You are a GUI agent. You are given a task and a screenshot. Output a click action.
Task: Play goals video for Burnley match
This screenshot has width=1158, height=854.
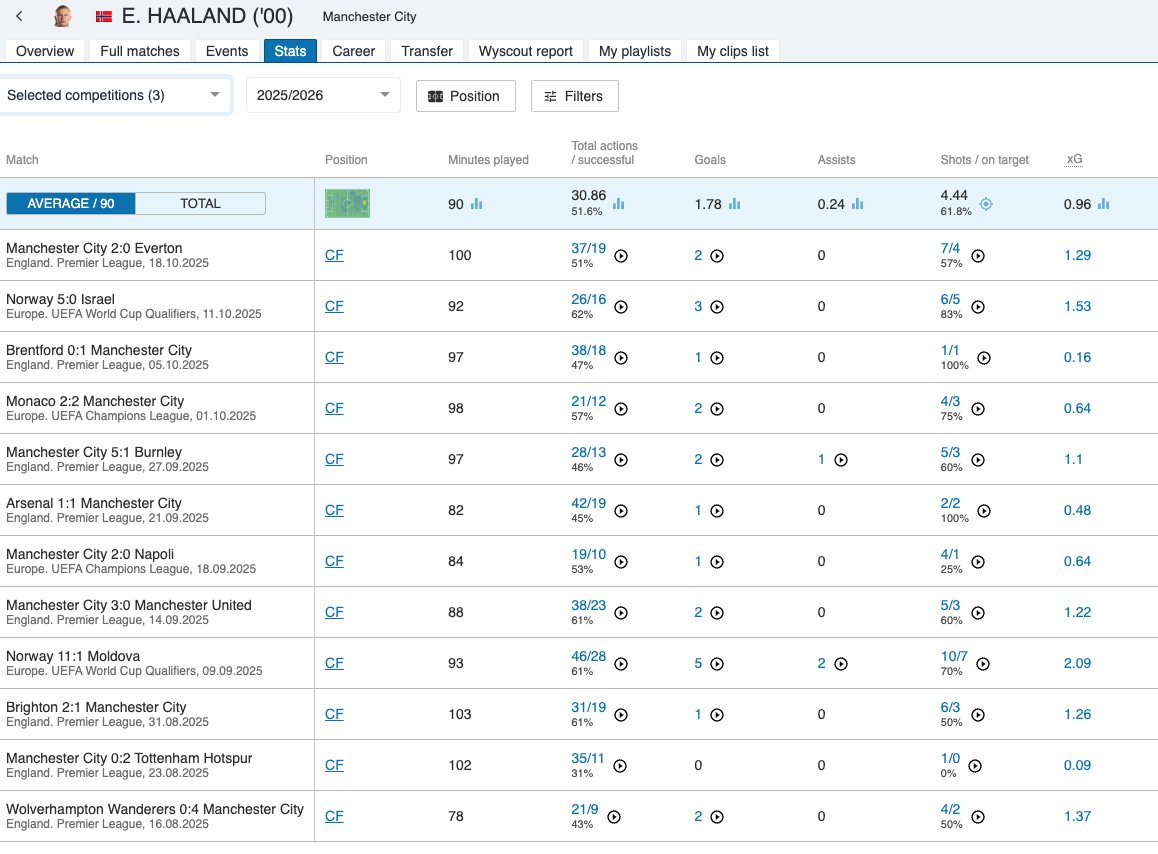point(717,460)
